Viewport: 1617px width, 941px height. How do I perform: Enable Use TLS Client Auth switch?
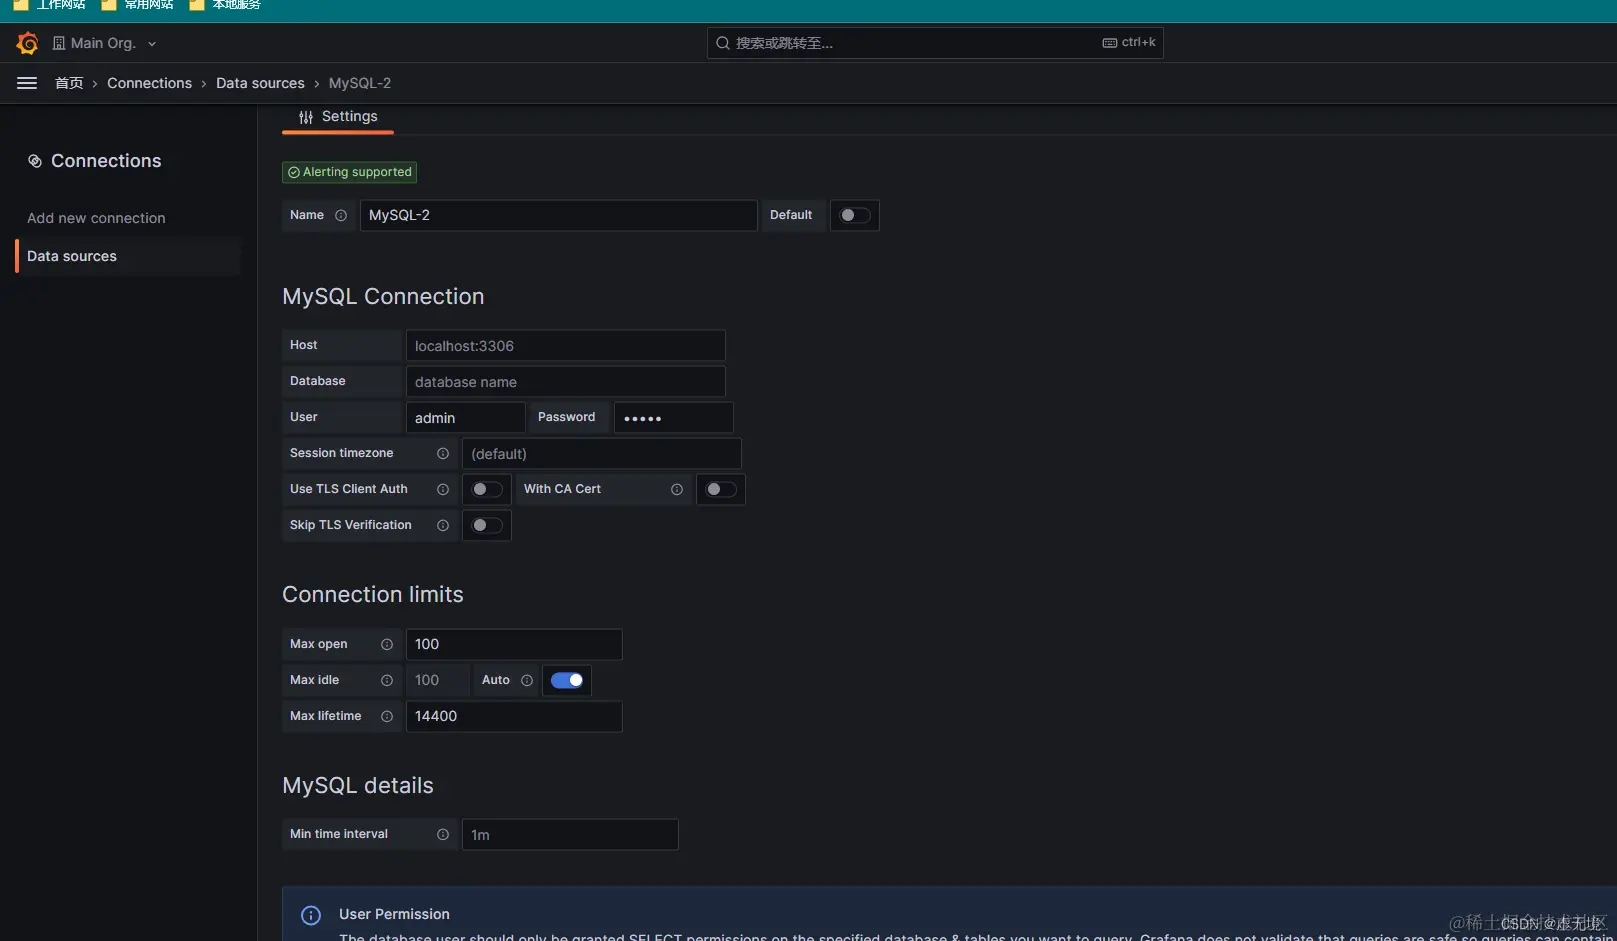pyautogui.click(x=487, y=489)
